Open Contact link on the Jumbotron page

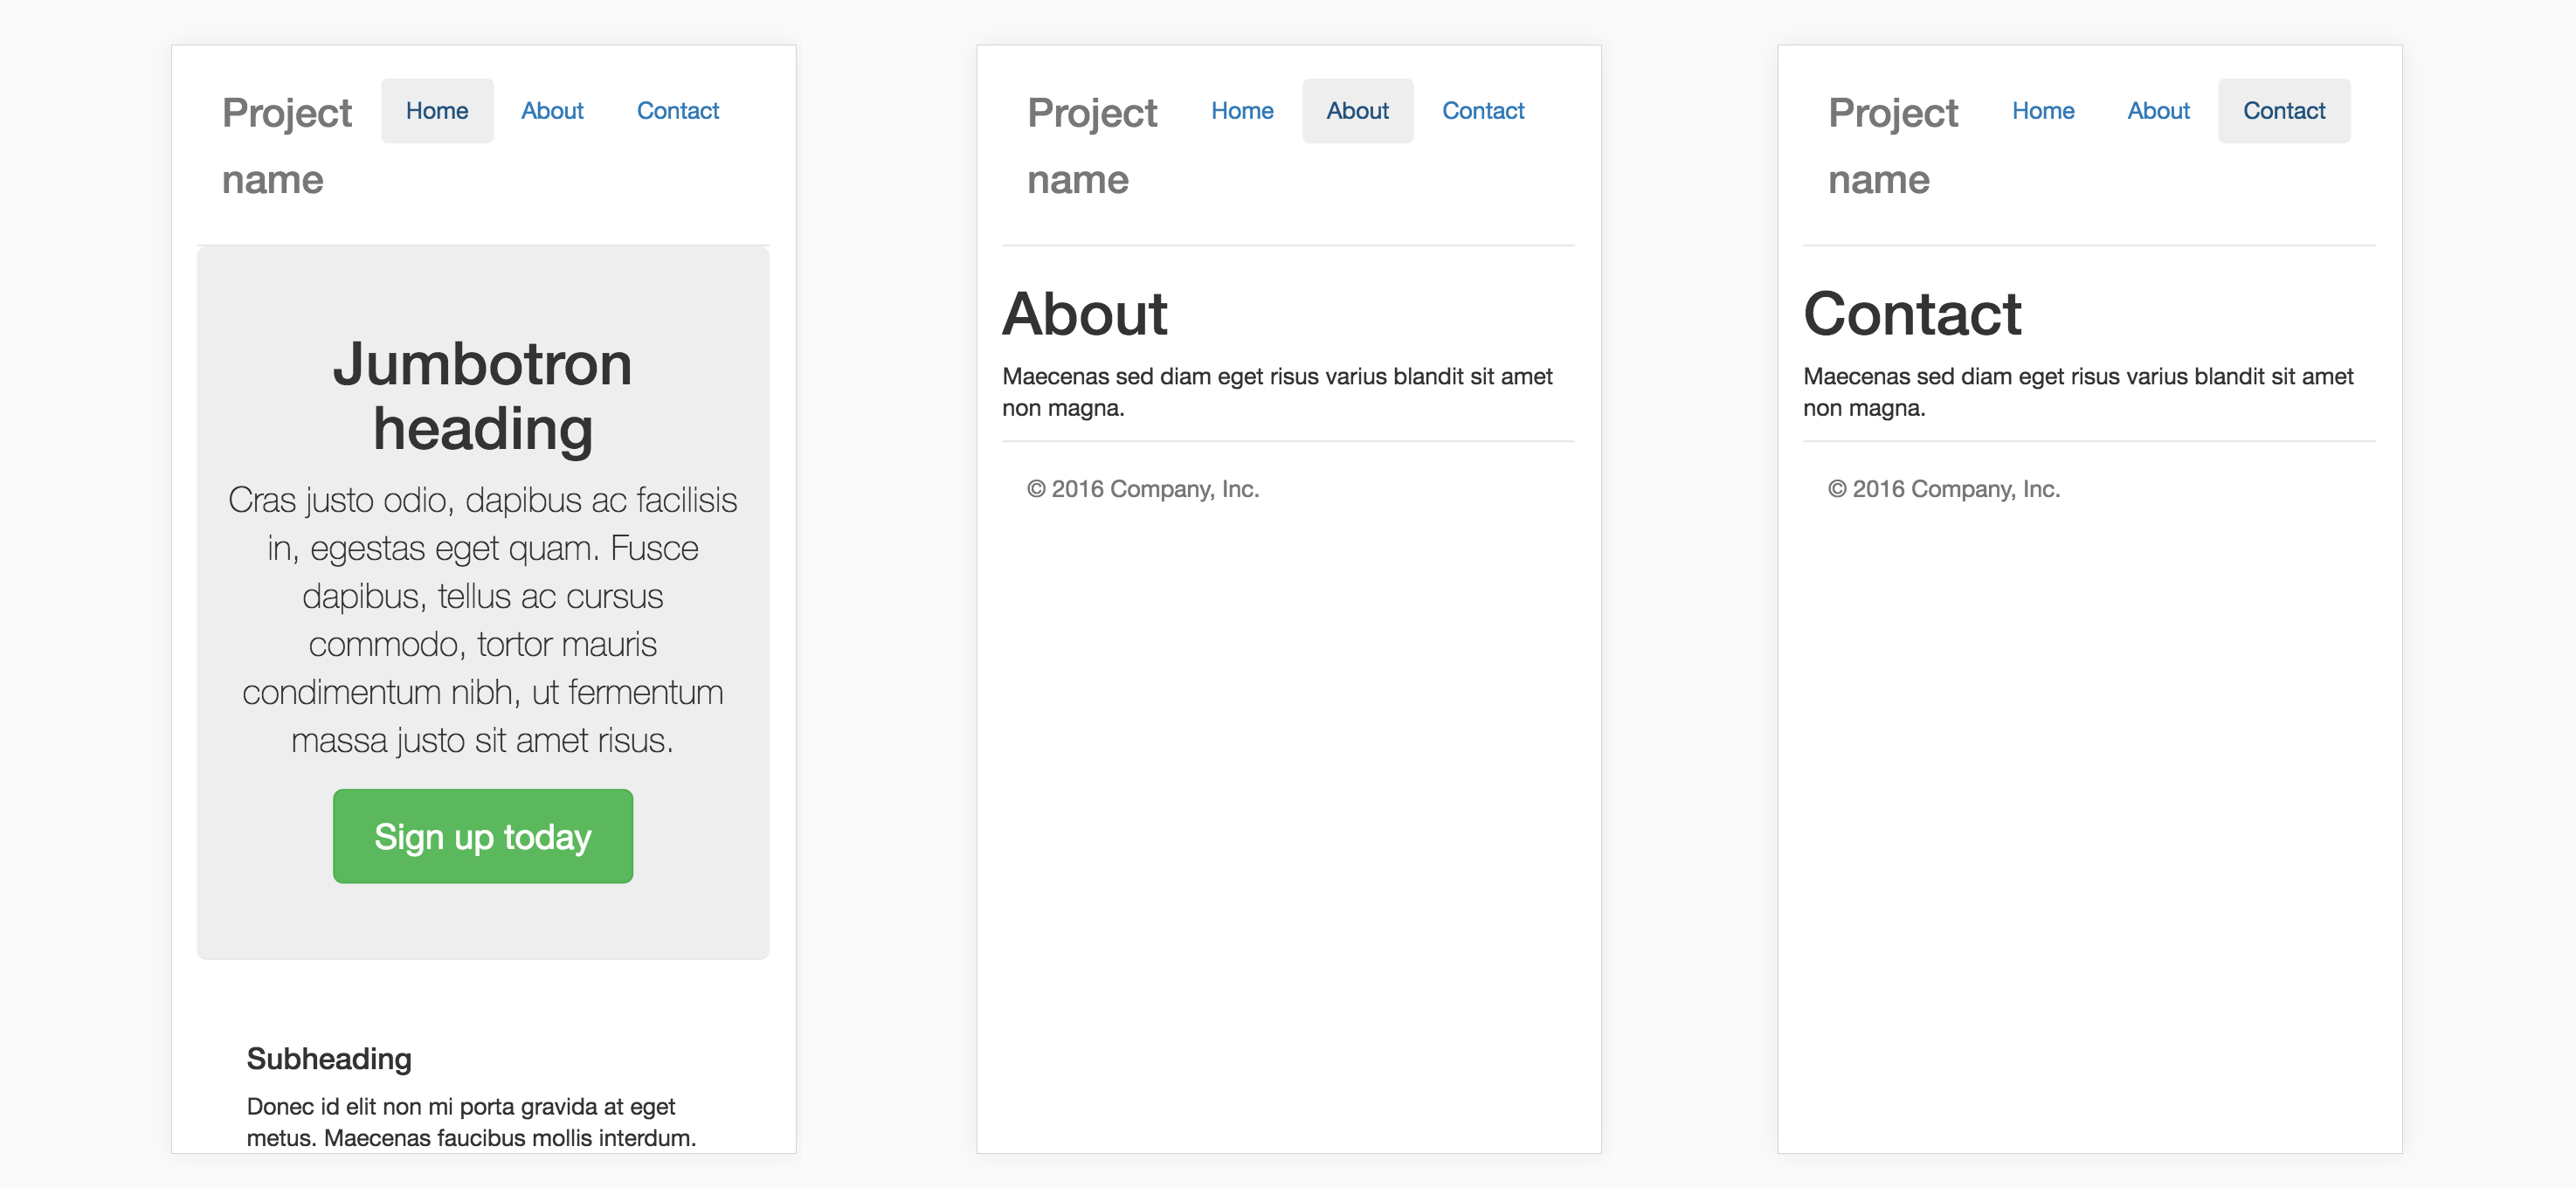pyautogui.click(x=677, y=111)
